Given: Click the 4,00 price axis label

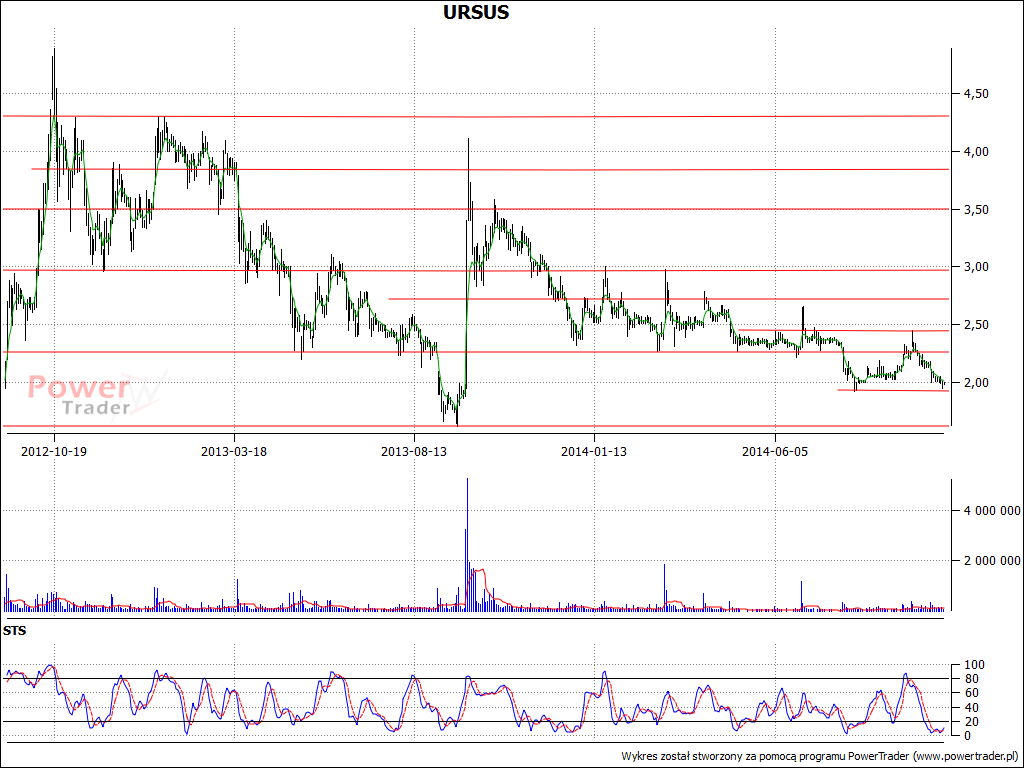Looking at the screenshot, I should [x=976, y=152].
